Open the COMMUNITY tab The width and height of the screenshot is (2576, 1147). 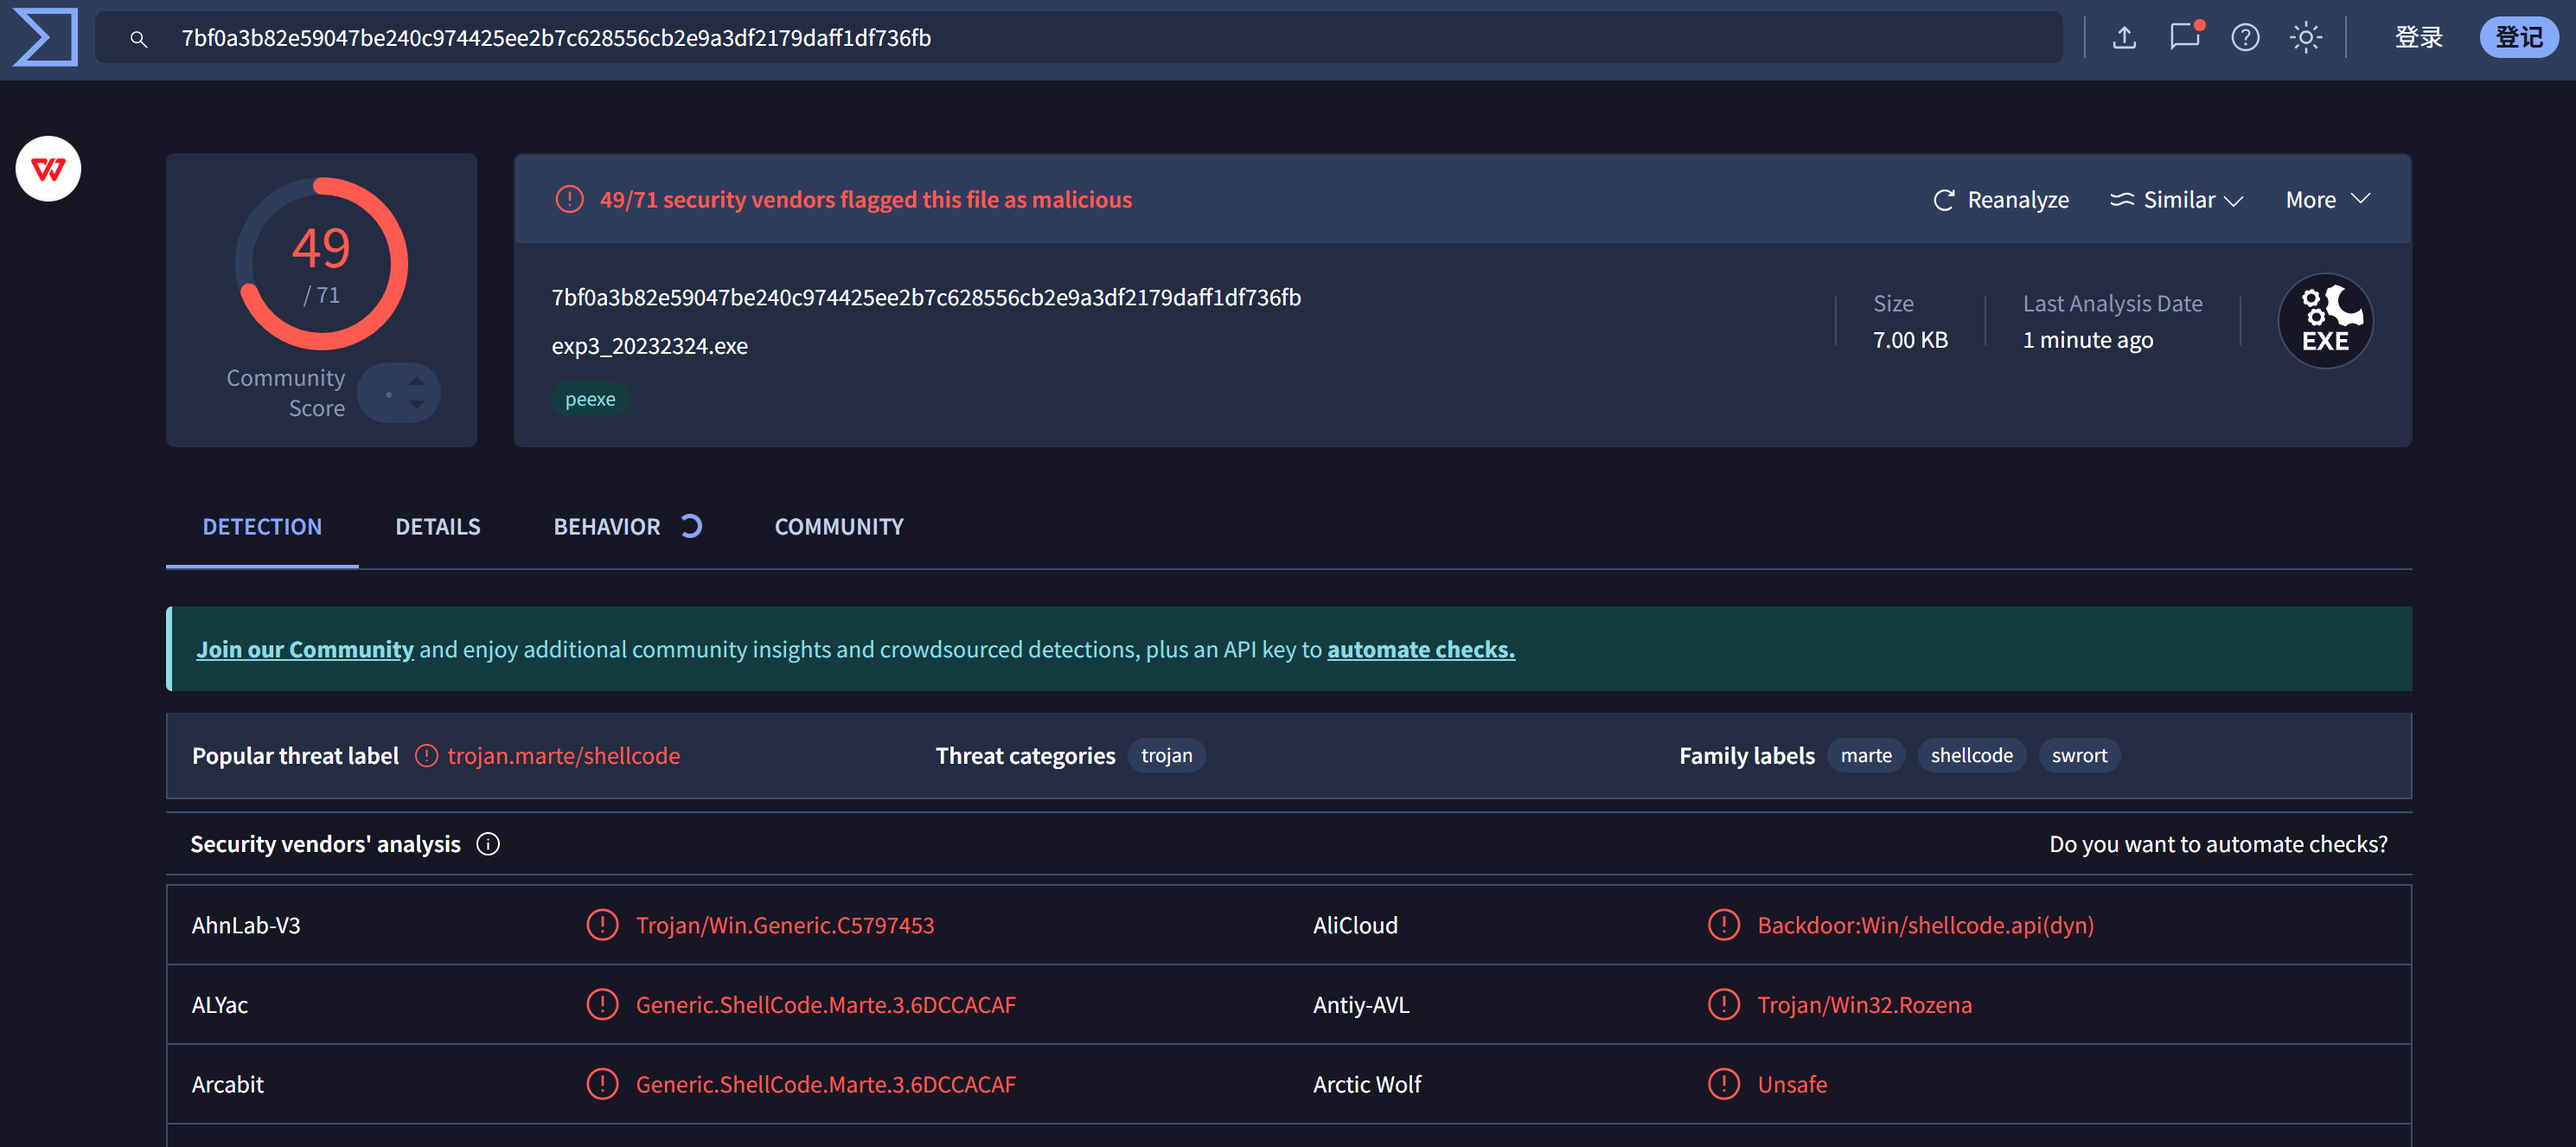pyautogui.click(x=838, y=527)
